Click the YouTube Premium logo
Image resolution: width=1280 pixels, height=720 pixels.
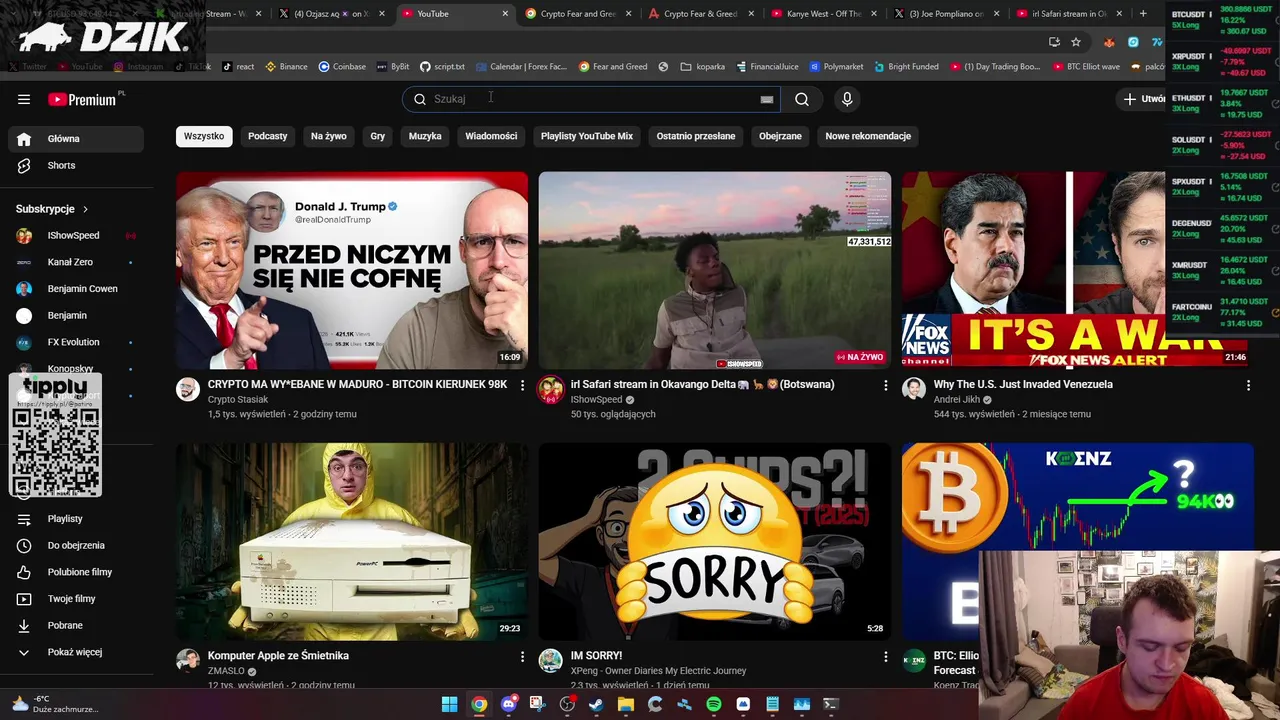point(82,99)
